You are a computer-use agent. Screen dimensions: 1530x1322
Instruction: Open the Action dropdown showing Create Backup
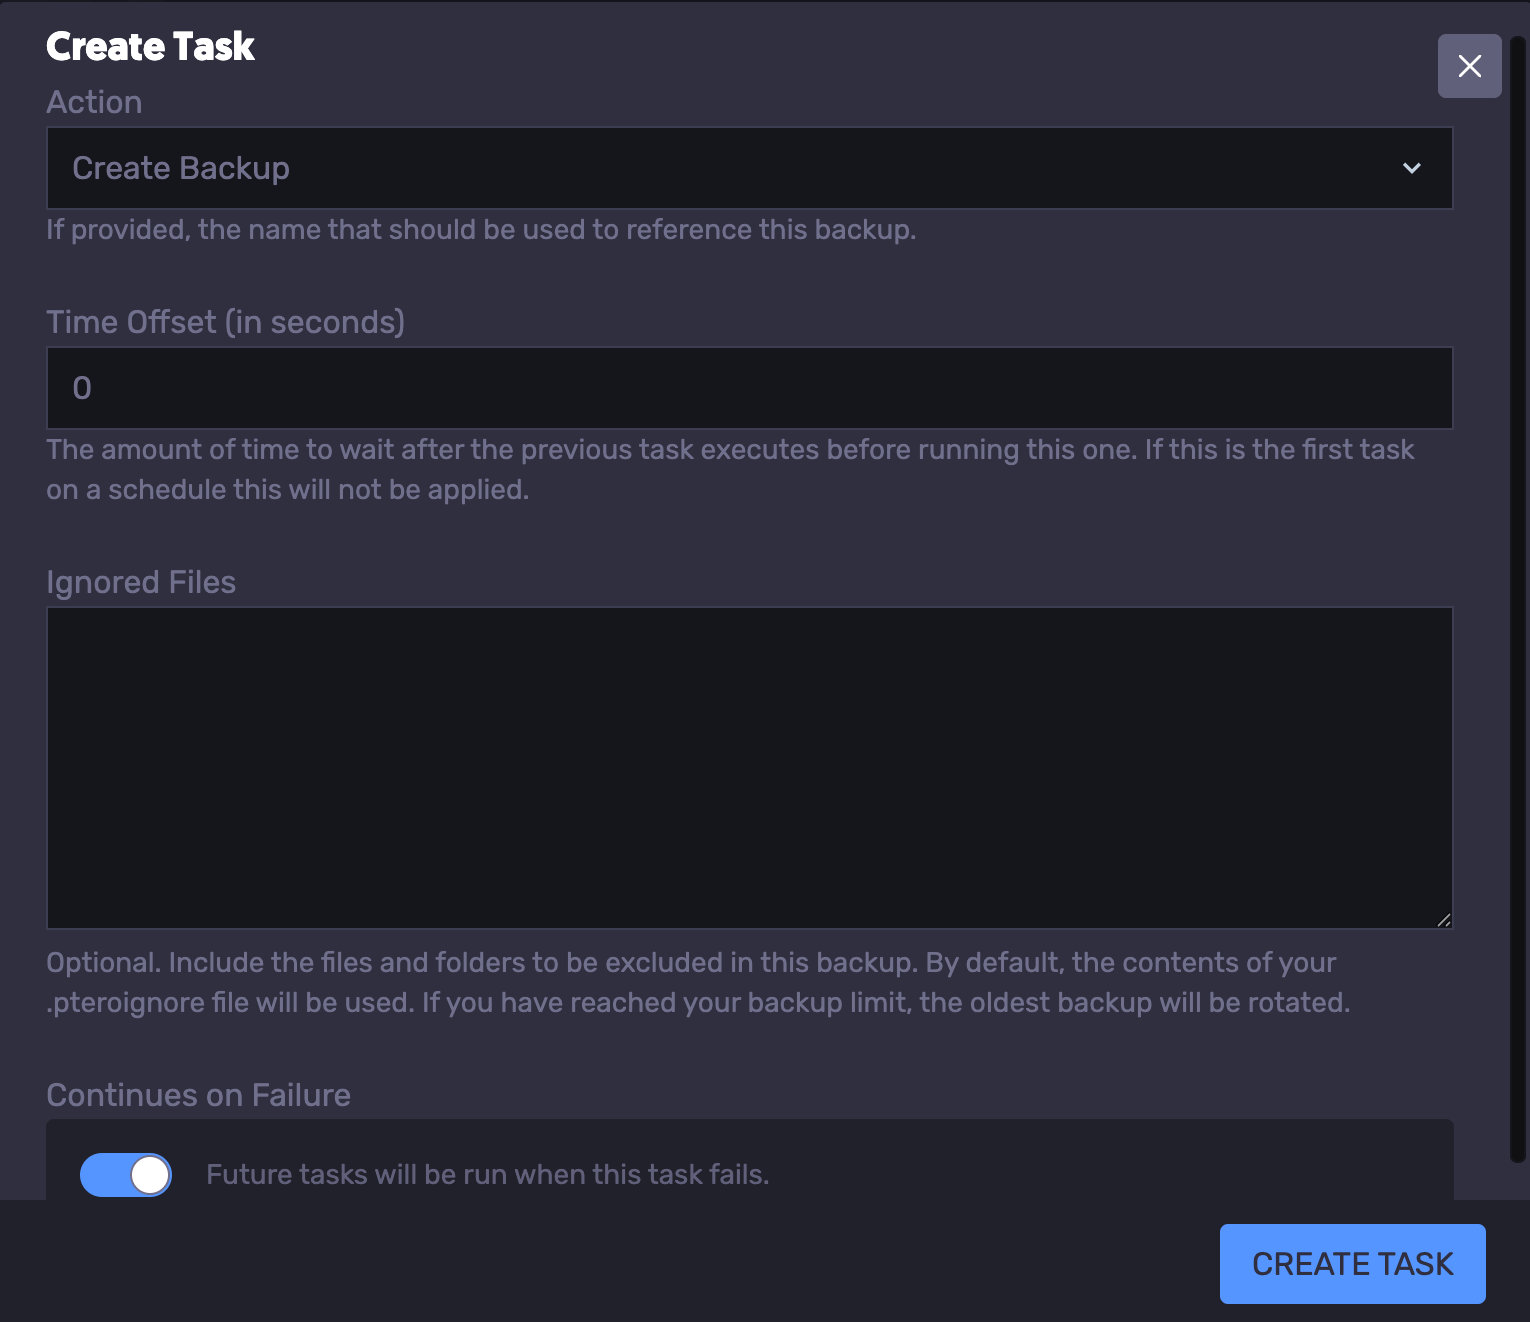coord(748,168)
